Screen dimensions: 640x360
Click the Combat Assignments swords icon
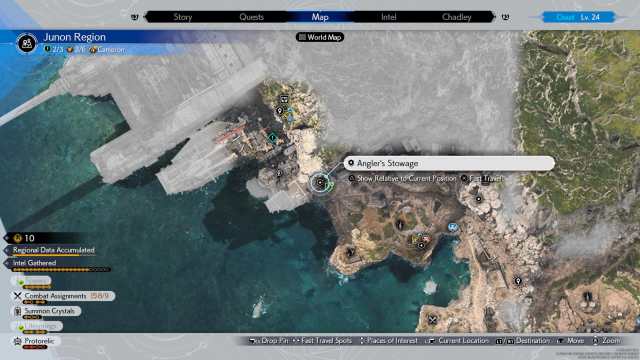click(x=17, y=296)
